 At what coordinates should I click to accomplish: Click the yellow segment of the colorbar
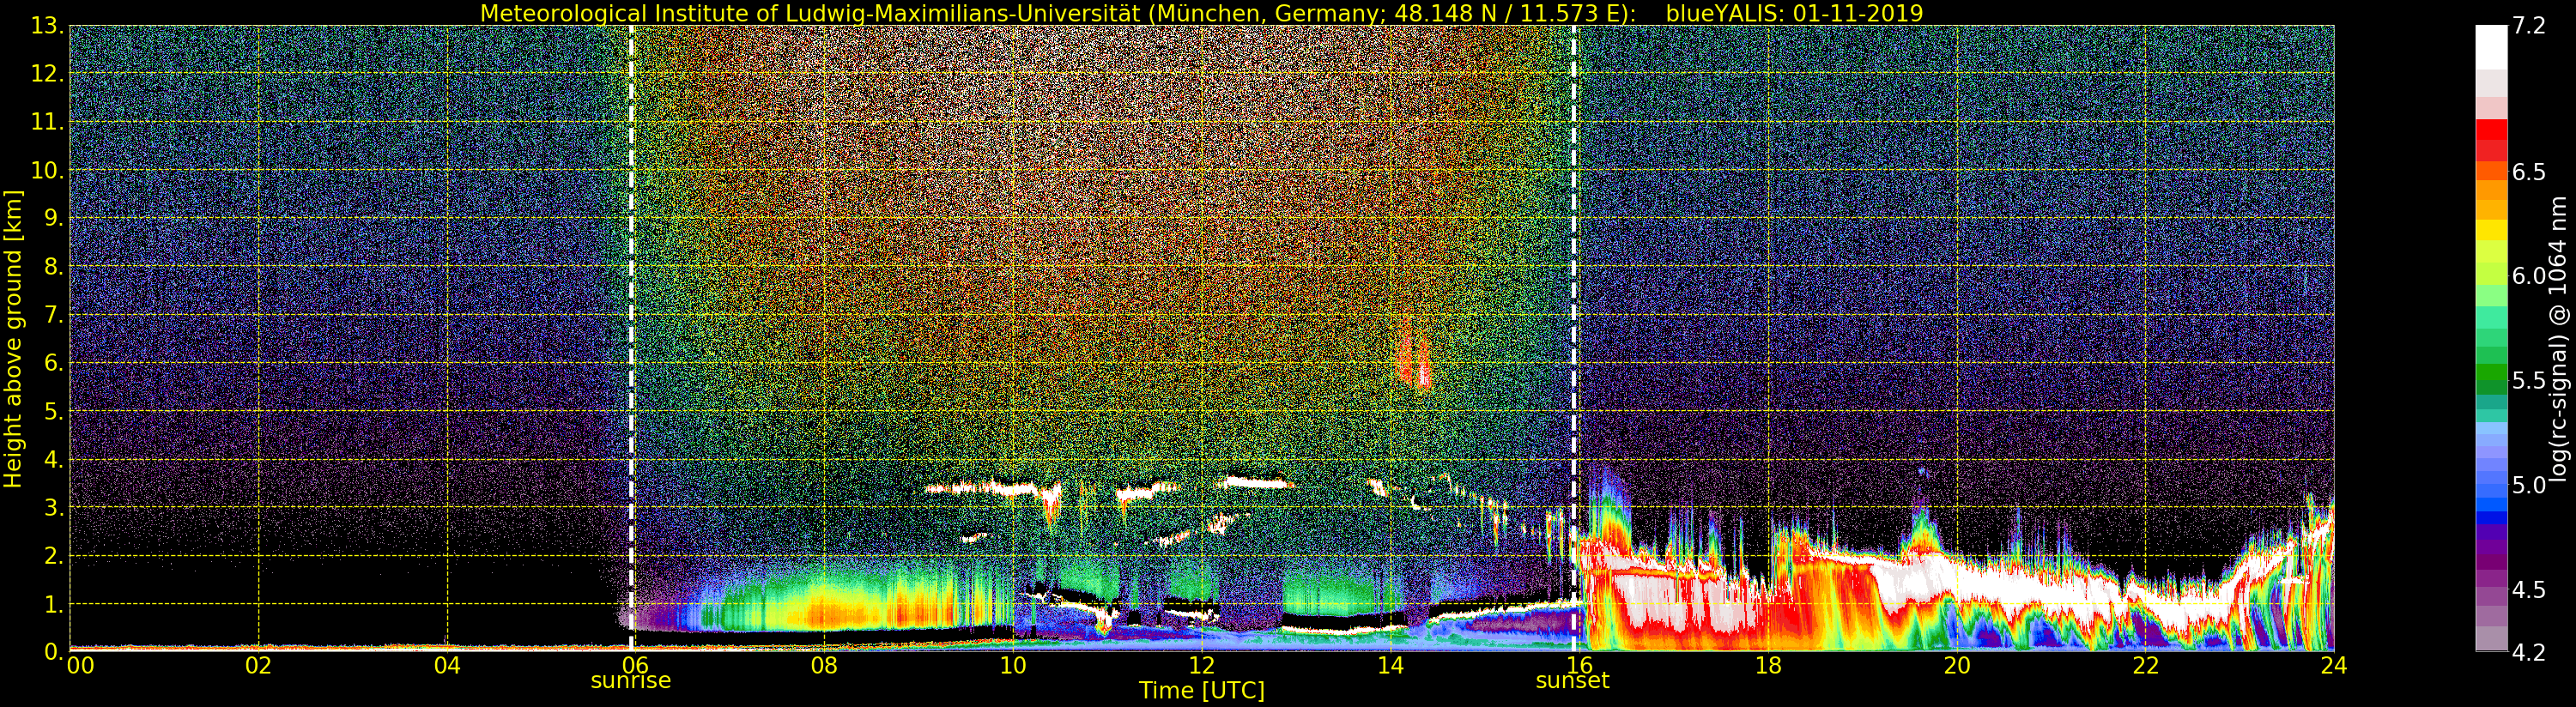[x=2491, y=229]
